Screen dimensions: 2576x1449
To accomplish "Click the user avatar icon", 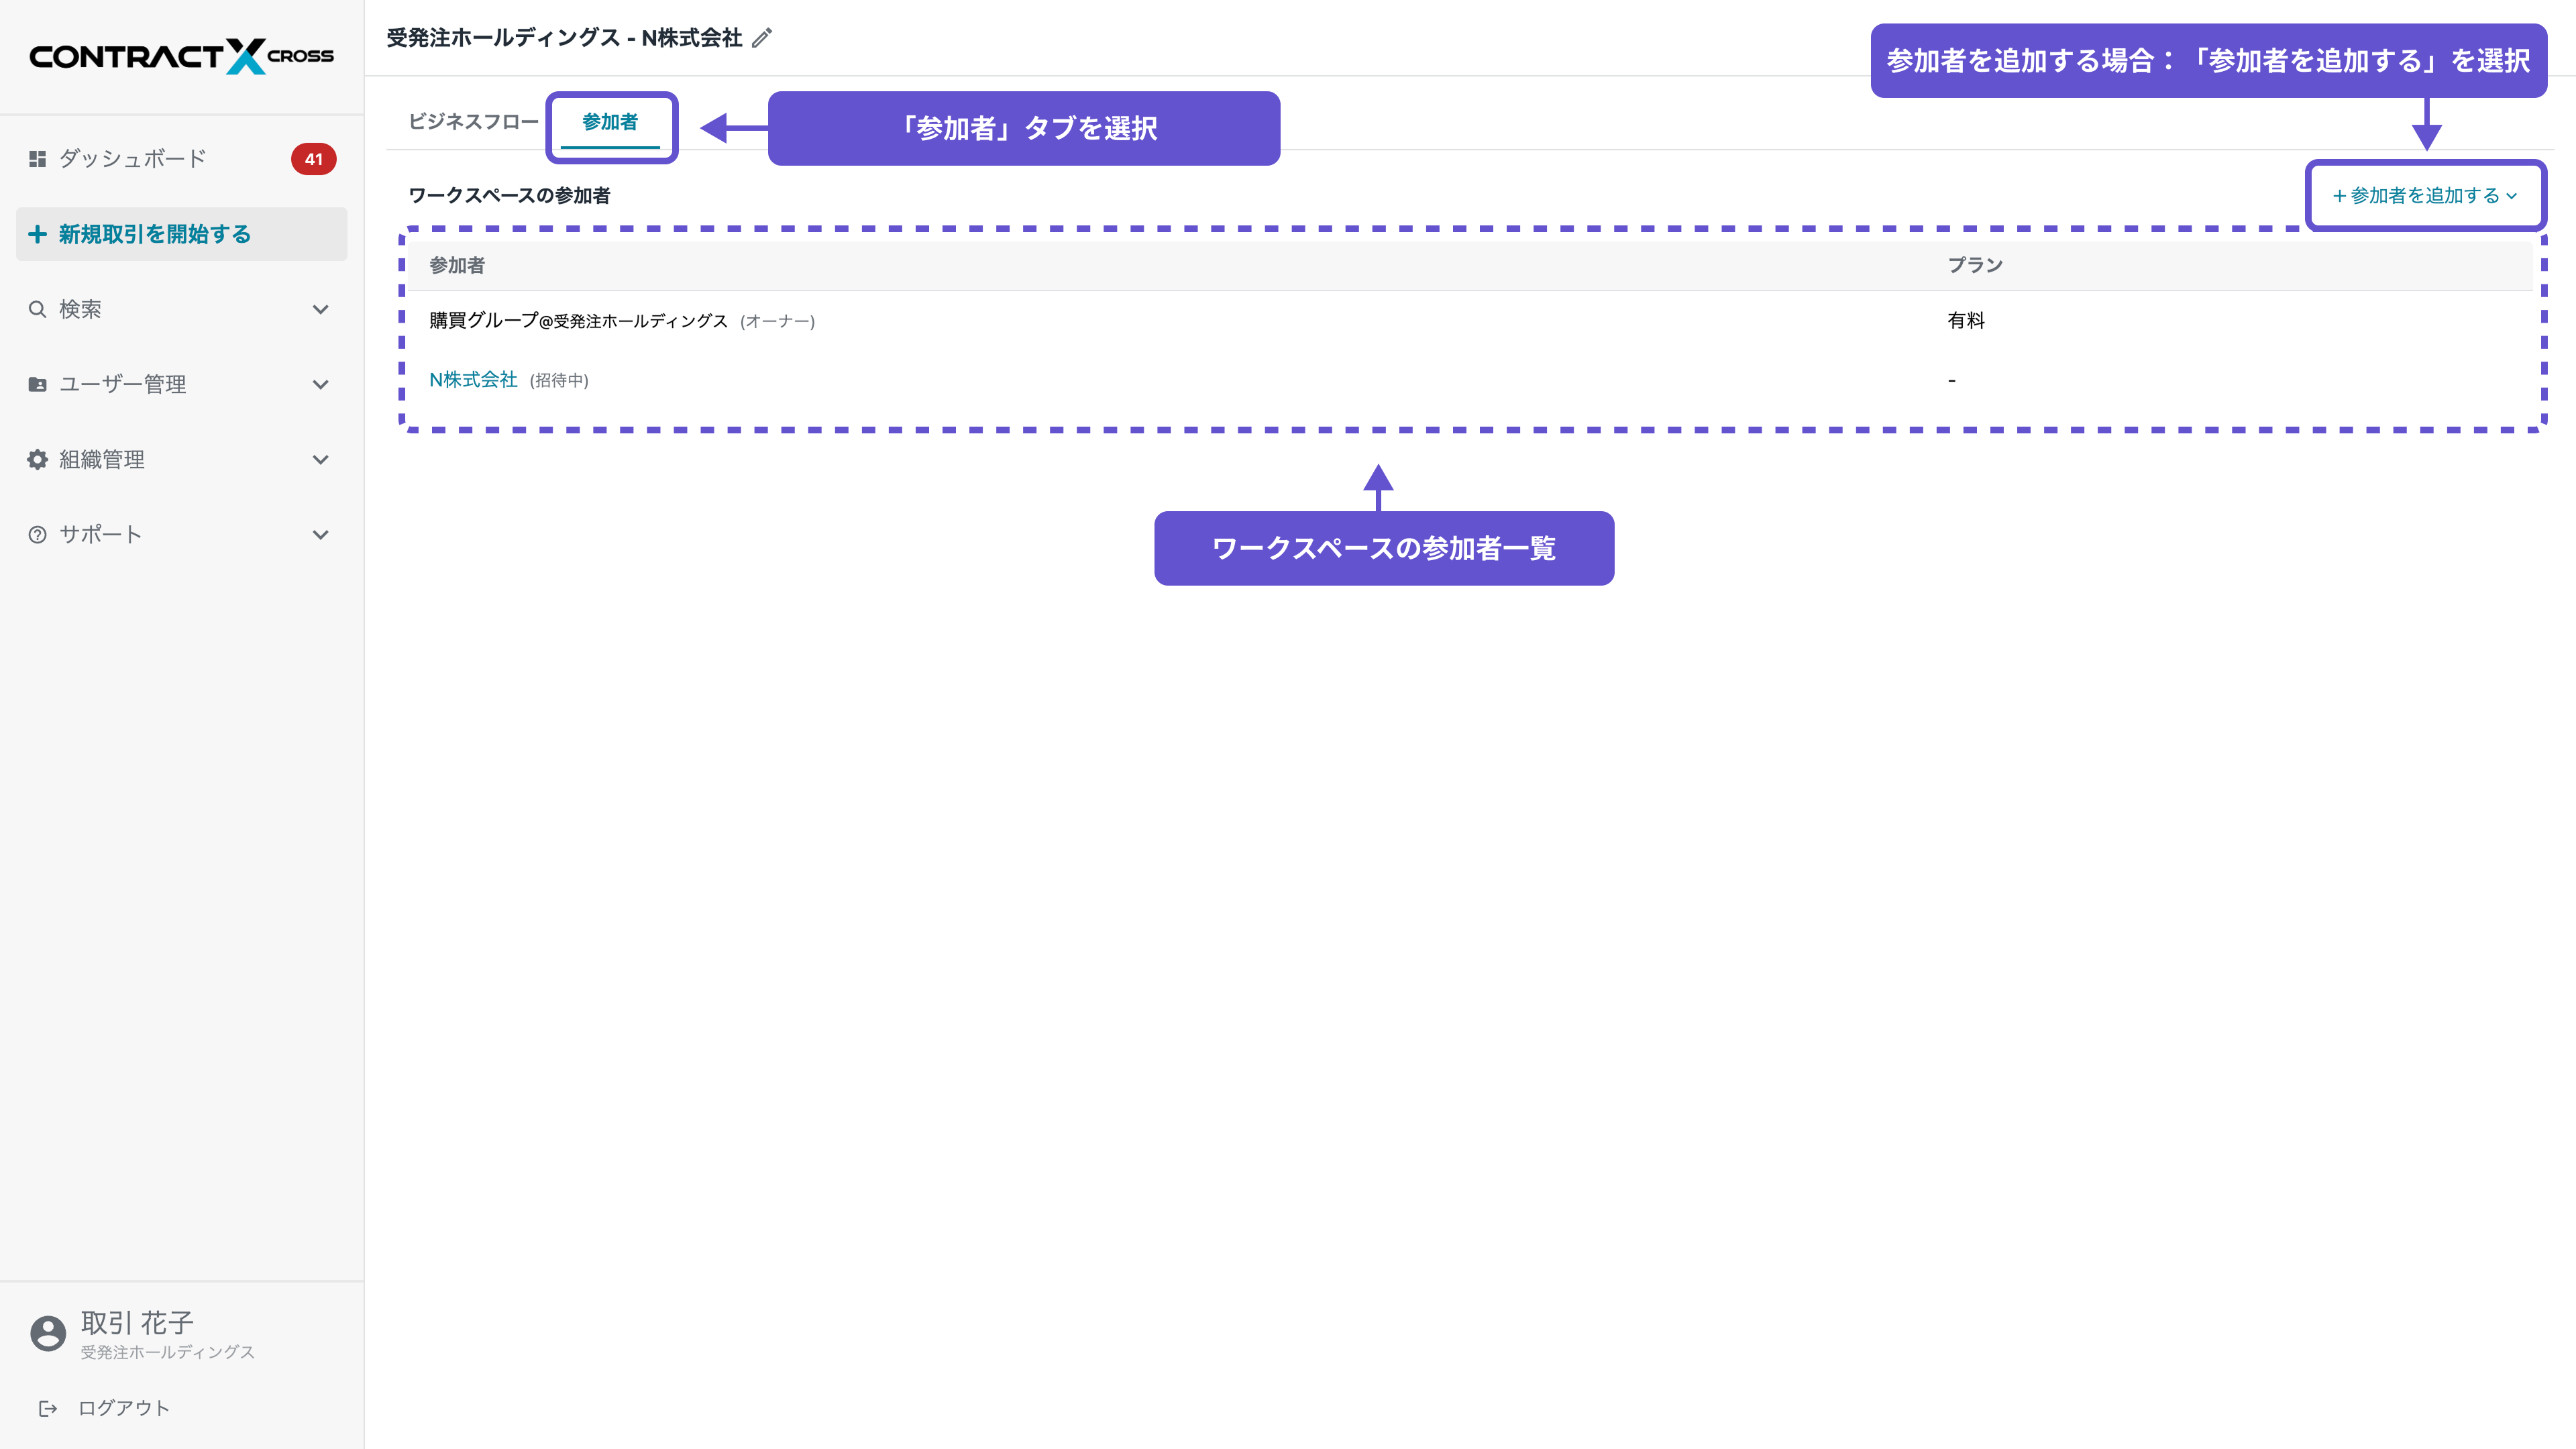I will click(x=47, y=1333).
